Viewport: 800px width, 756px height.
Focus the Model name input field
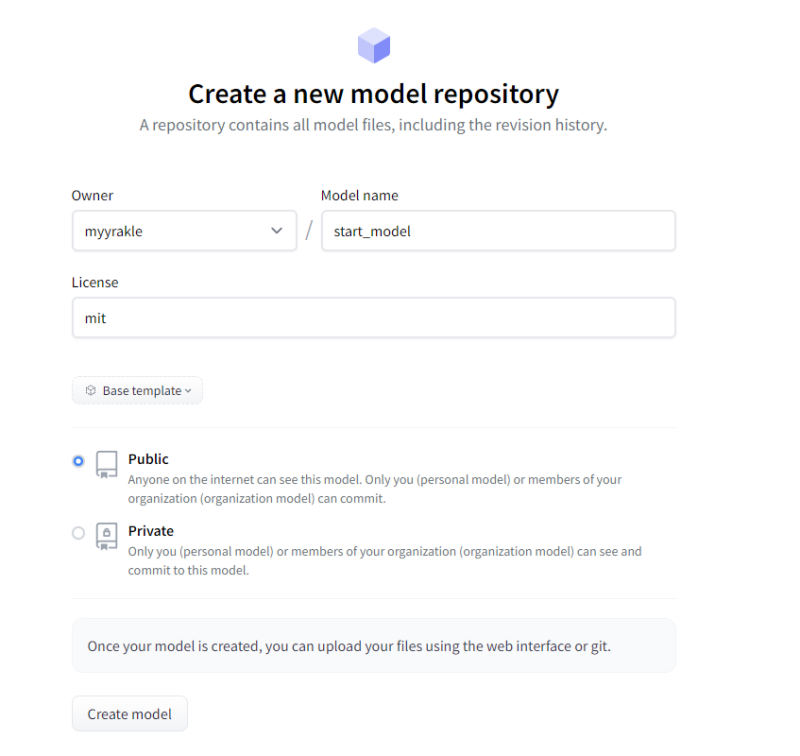point(498,231)
